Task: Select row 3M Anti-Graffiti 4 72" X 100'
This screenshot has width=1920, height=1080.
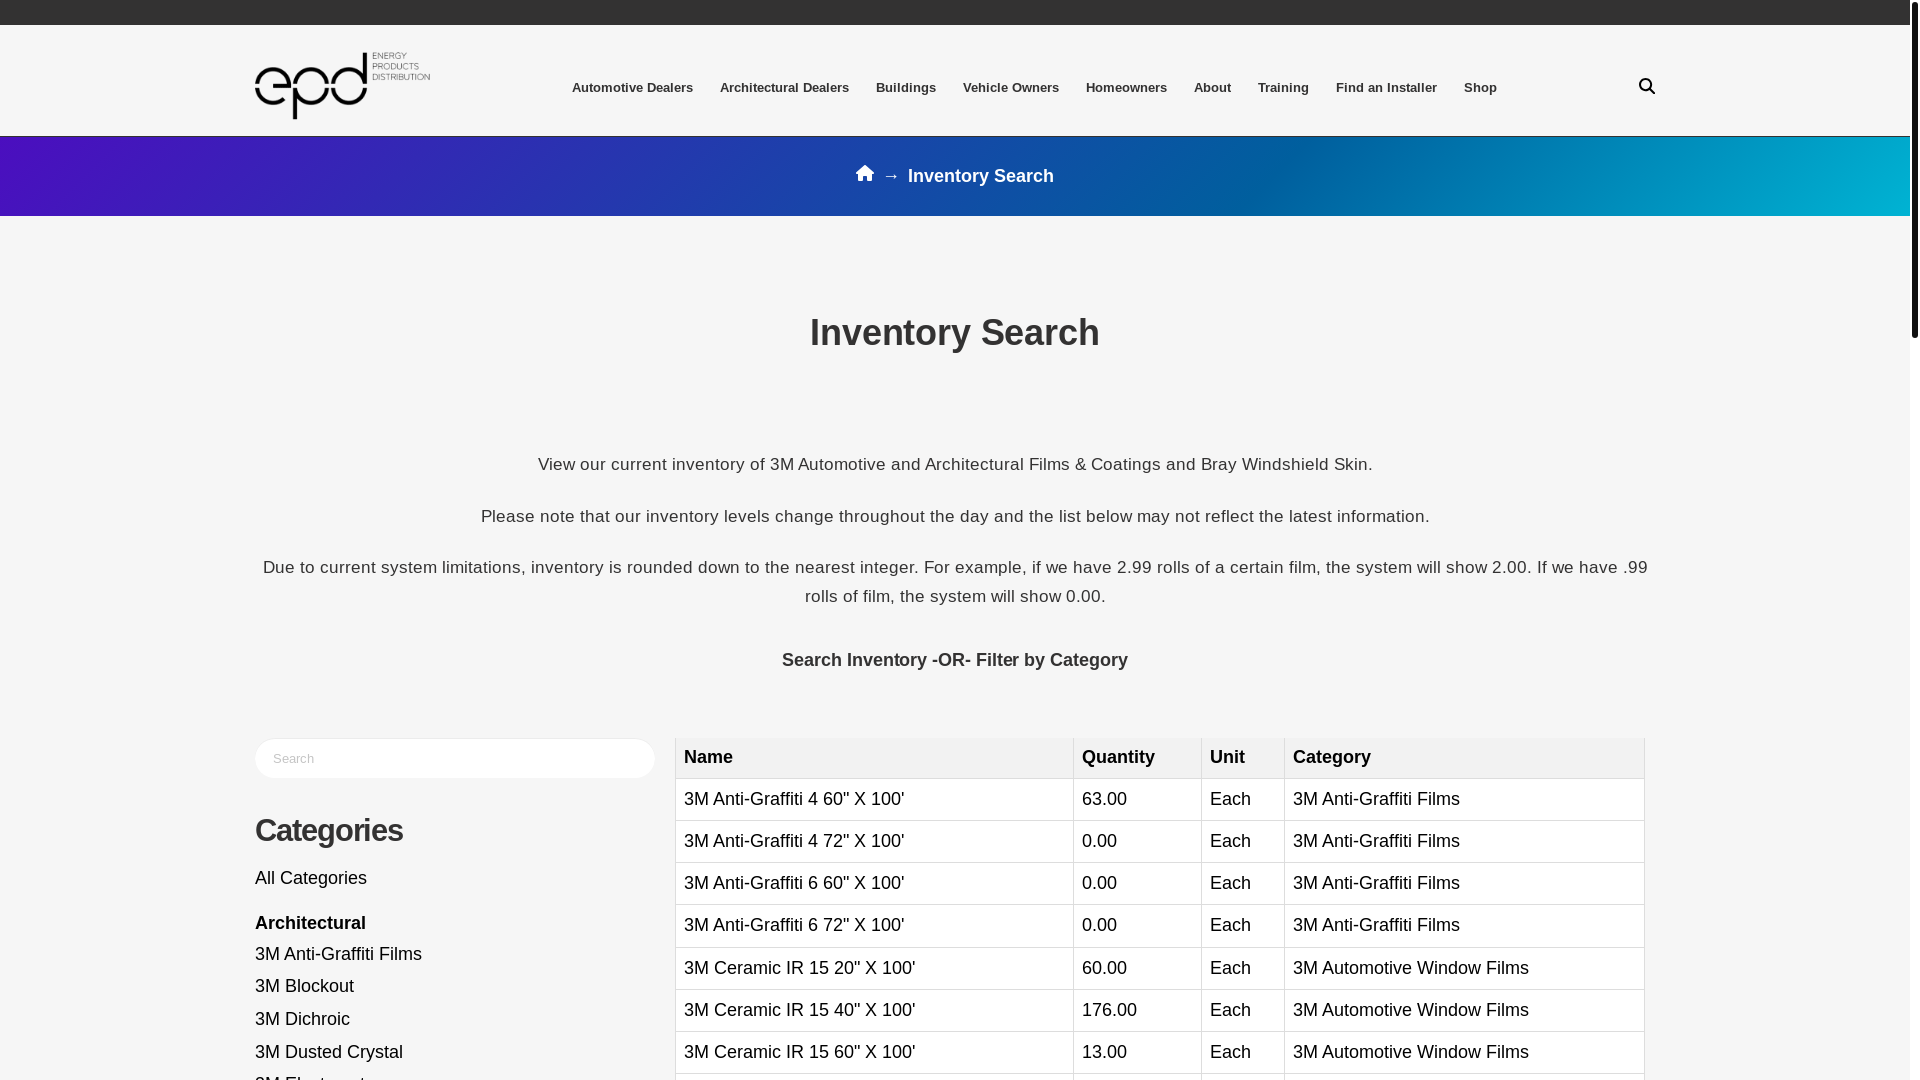Action: 1160,841
